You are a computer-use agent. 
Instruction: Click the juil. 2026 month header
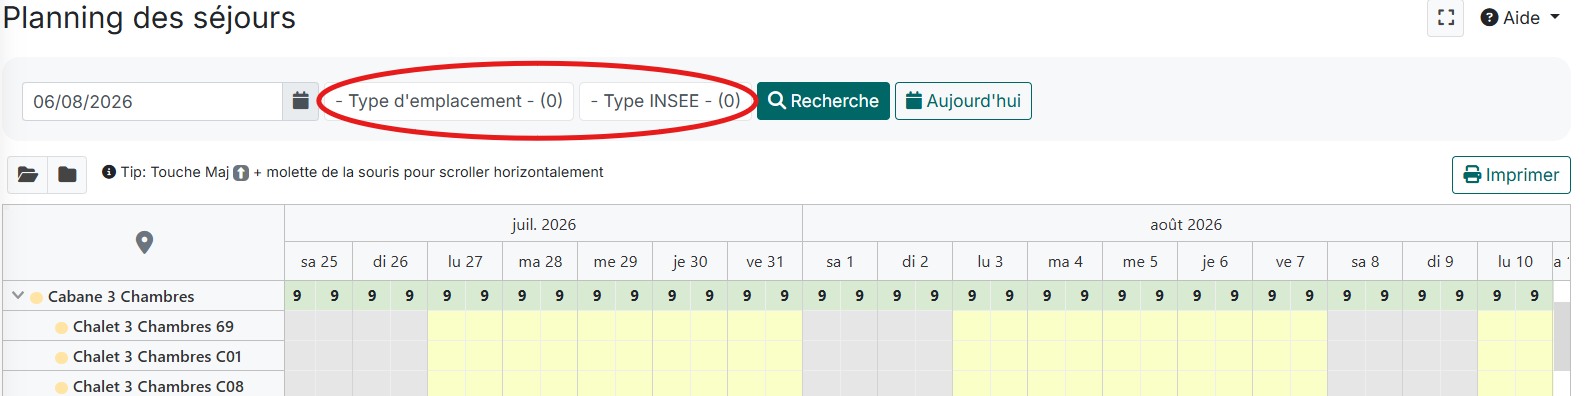(x=543, y=224)
